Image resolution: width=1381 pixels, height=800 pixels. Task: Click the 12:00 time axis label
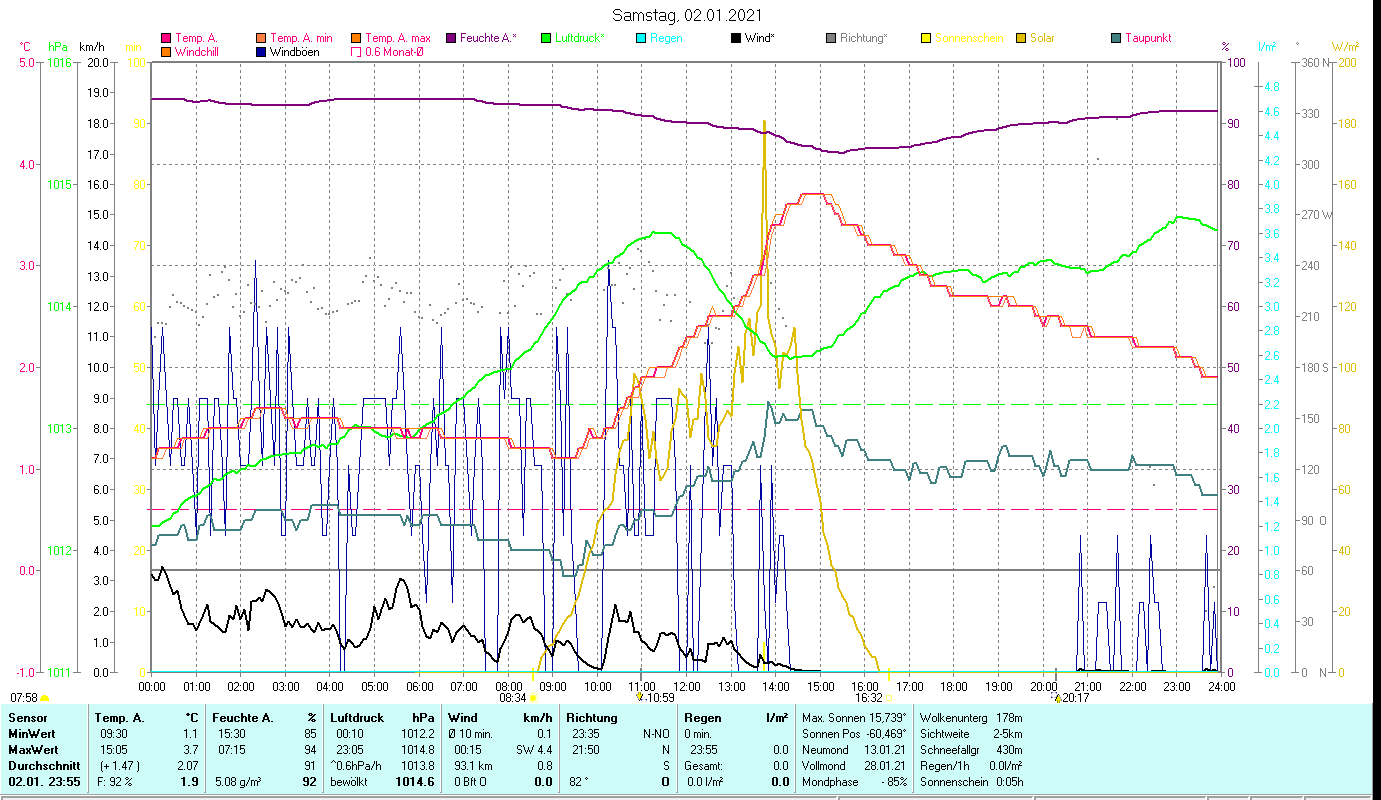click(x=686, y=686)
